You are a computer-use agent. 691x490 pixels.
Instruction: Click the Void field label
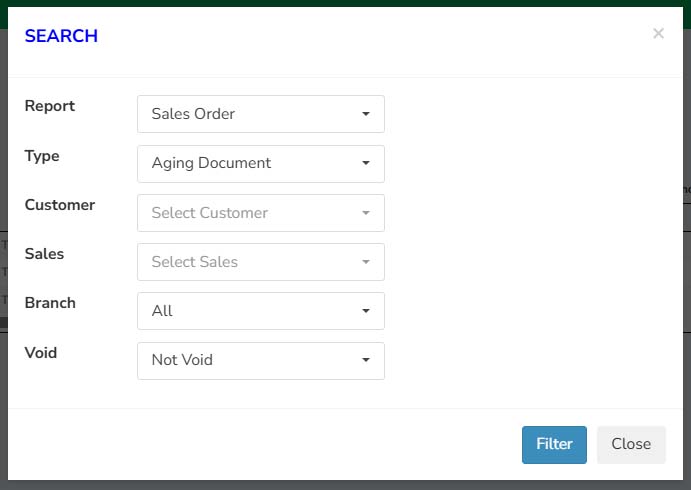[x=41, y=353]
